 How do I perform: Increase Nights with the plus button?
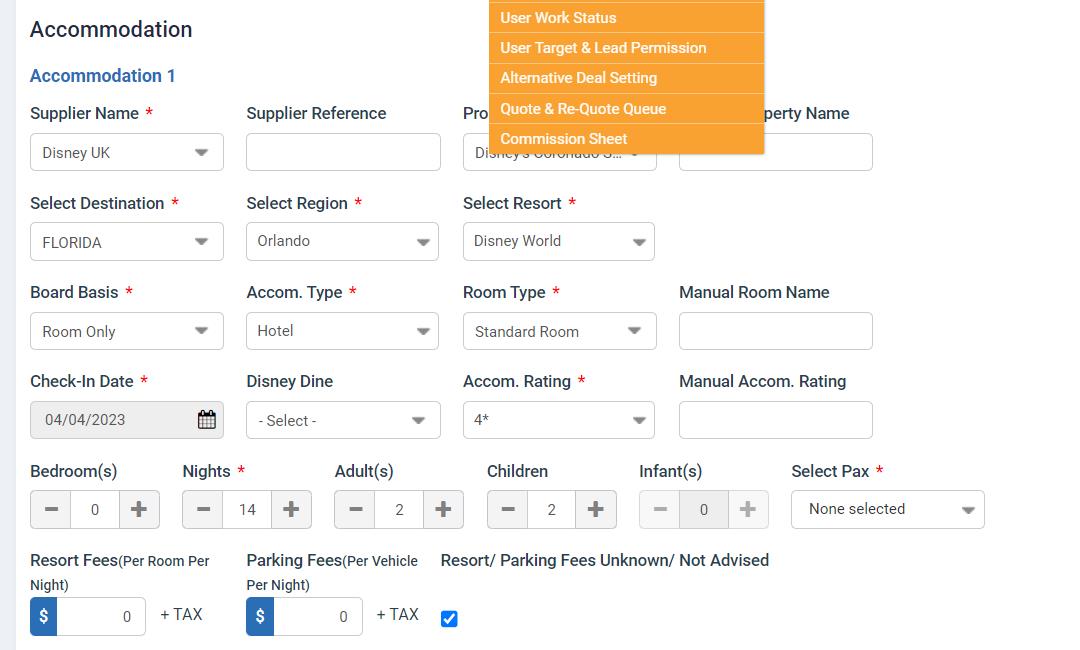pyautogui.click(x=291, y=509)
